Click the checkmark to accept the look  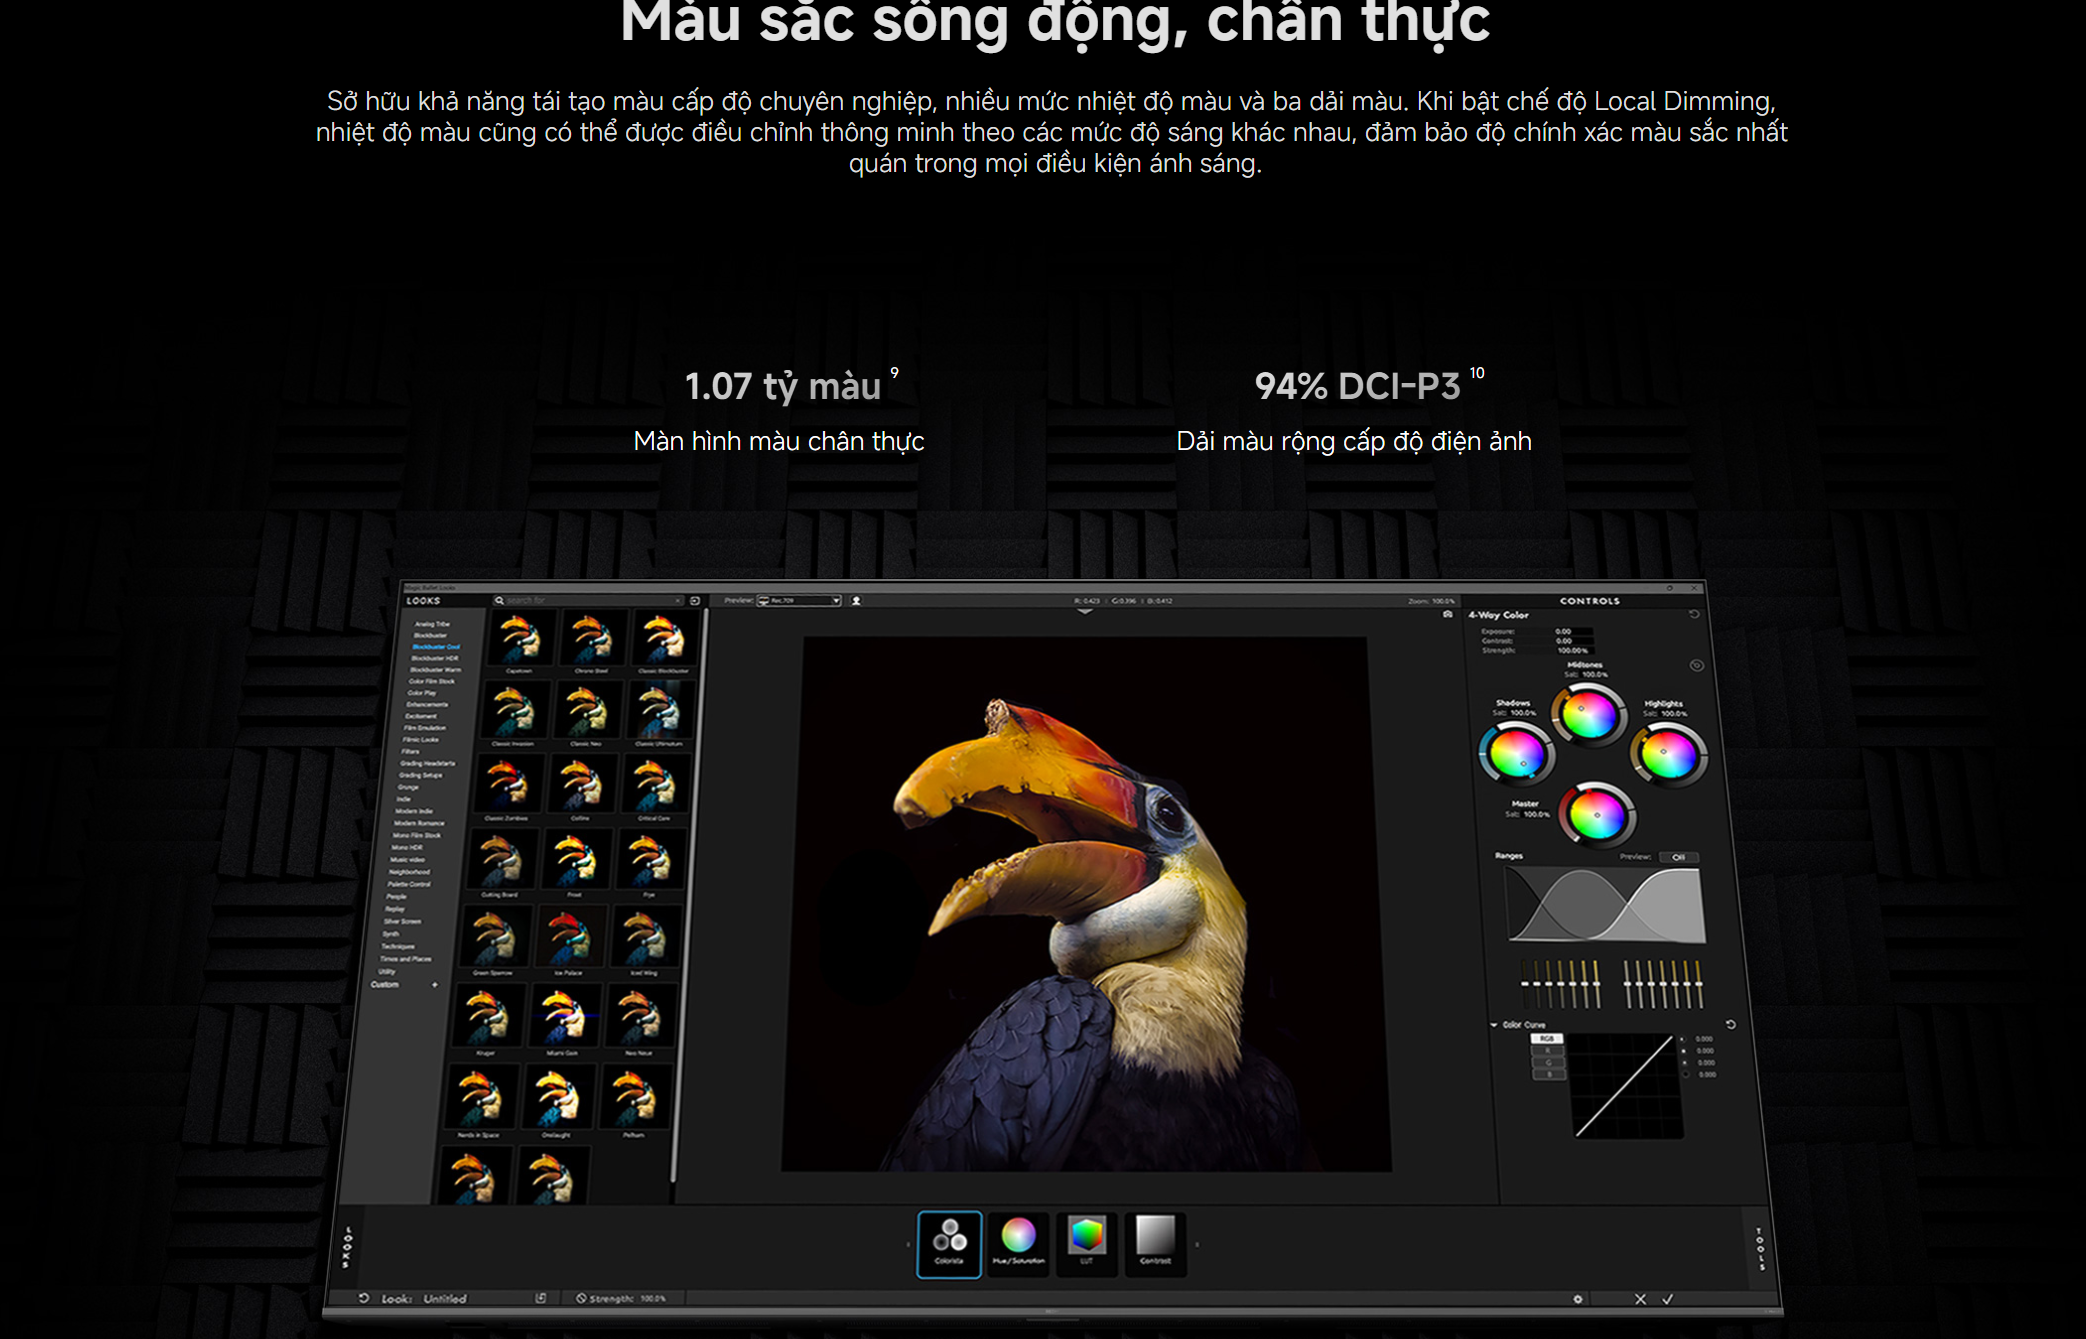pos(1667,1299)
